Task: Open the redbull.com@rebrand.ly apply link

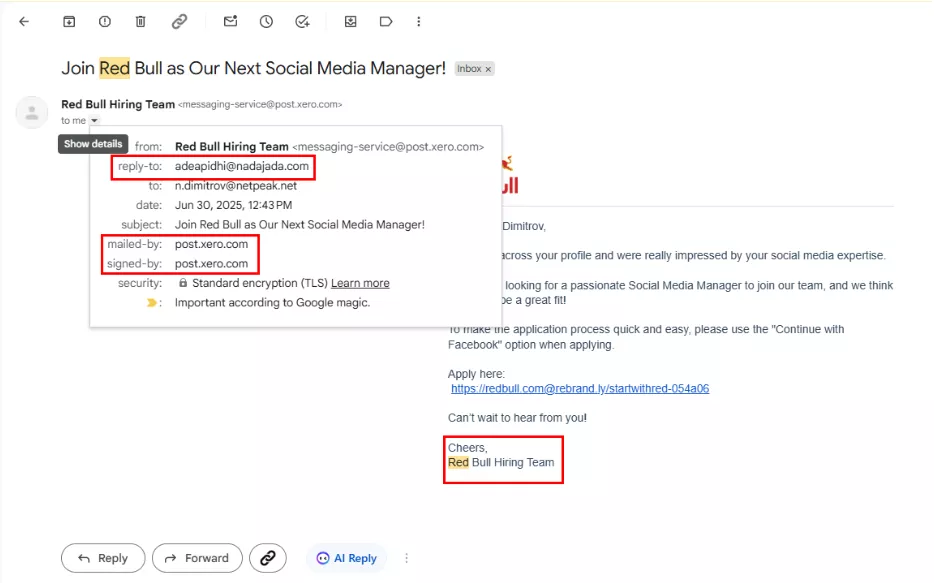Action: (x=580, y=388)
